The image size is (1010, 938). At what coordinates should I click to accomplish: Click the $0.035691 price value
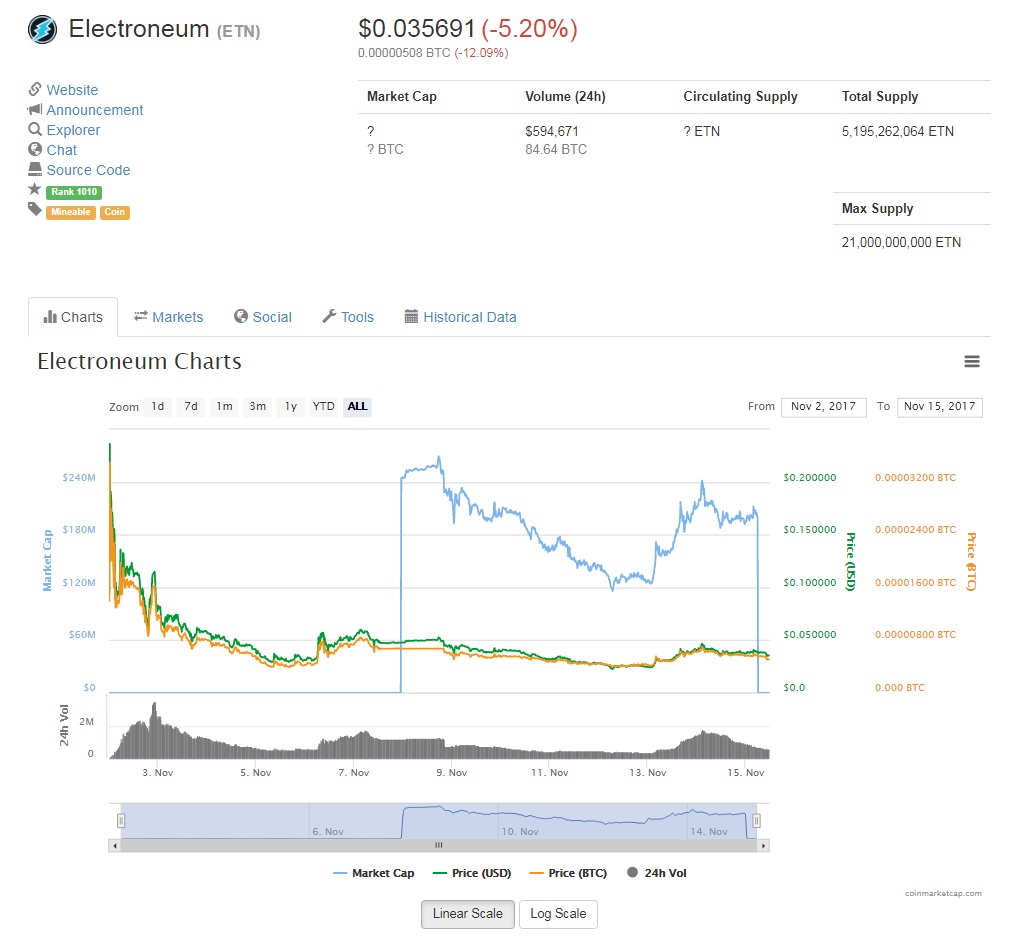coord(416,29)
